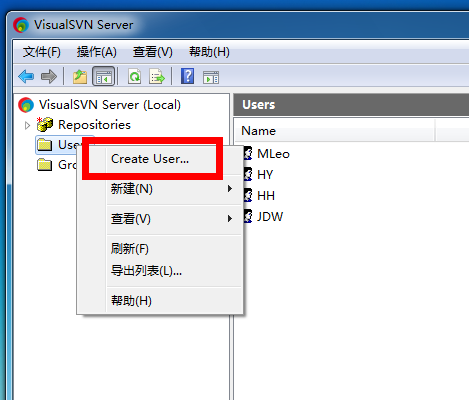Open the 帮助(H) menu in menu bar
The width and height of the screenshot is (469, 400).
click(x=209, y=52)
